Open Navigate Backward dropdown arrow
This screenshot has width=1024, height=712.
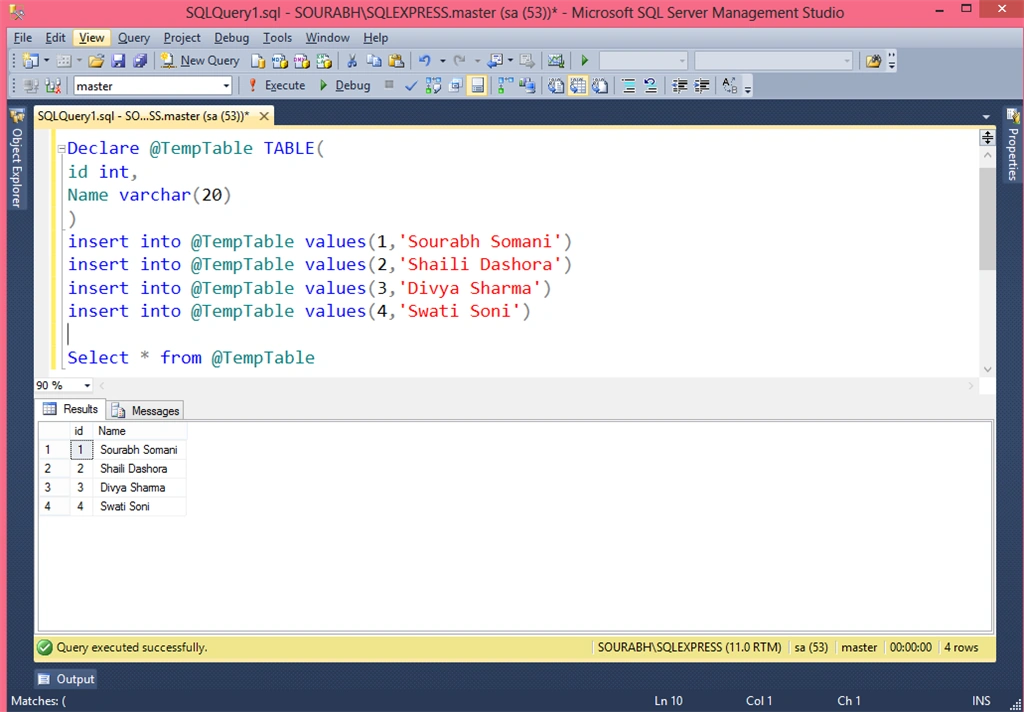coord(510,61)
